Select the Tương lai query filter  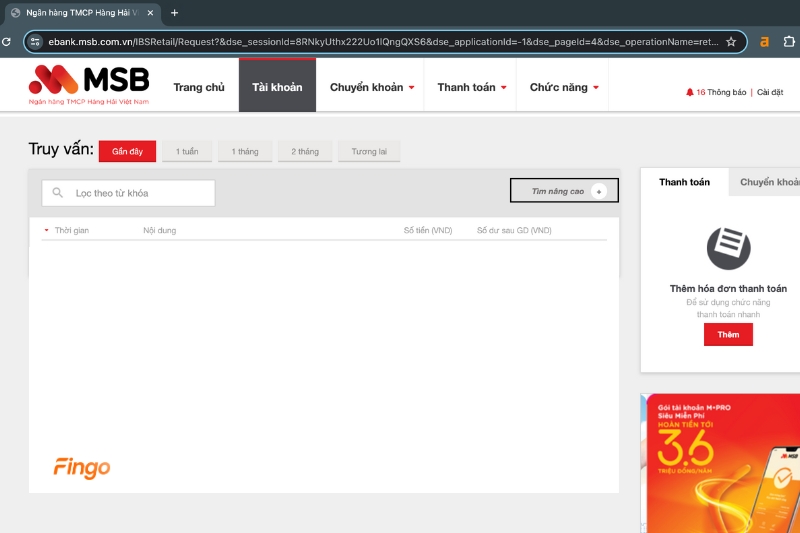[x=369, y=151]
